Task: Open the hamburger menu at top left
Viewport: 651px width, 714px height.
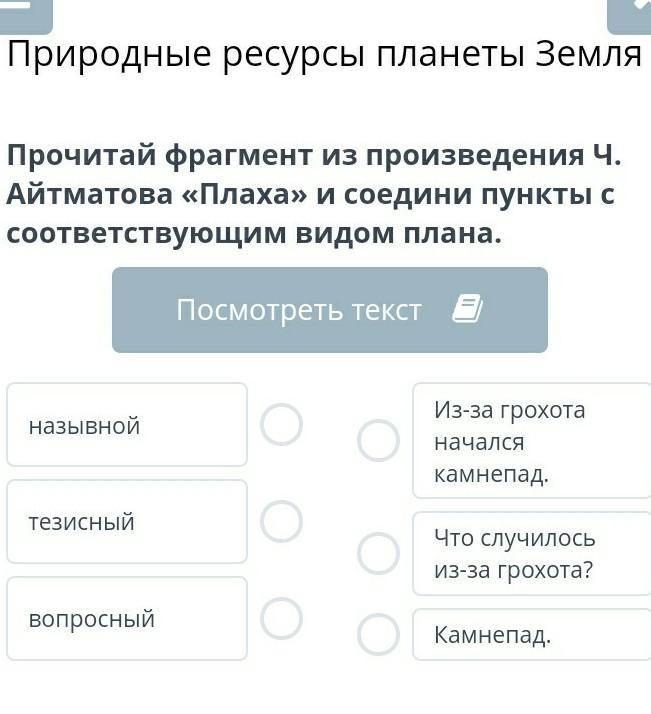Action: (25, 12)
